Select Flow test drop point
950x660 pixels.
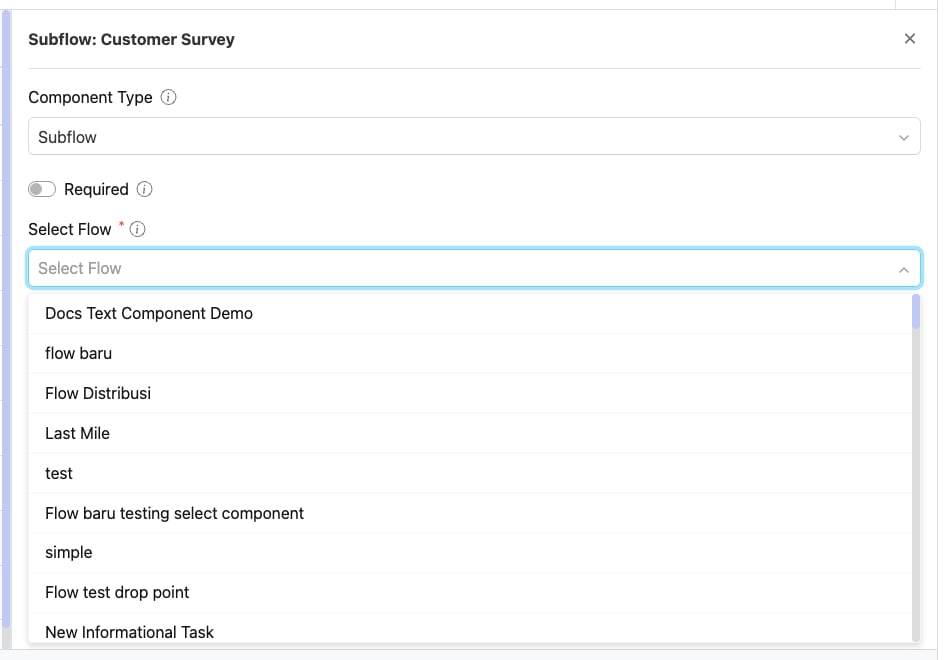[x=470, y=593]
